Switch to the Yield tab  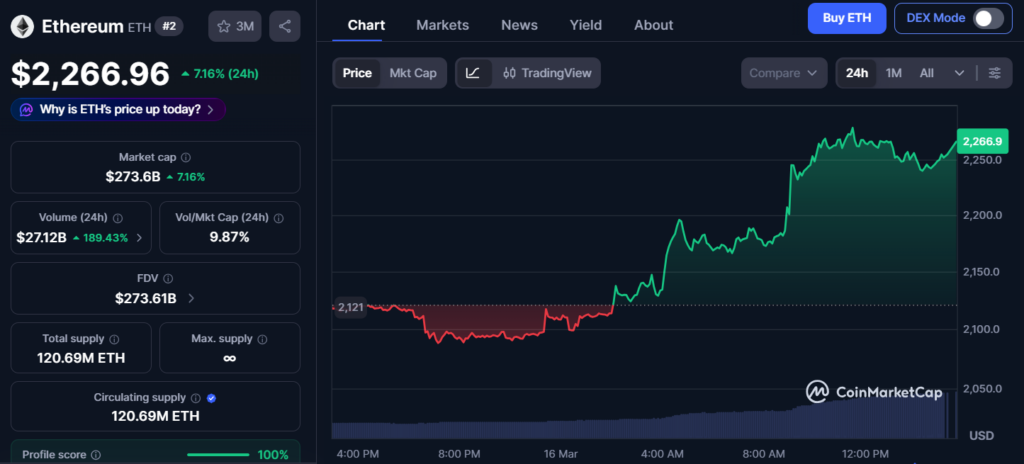tap(585, 25)
